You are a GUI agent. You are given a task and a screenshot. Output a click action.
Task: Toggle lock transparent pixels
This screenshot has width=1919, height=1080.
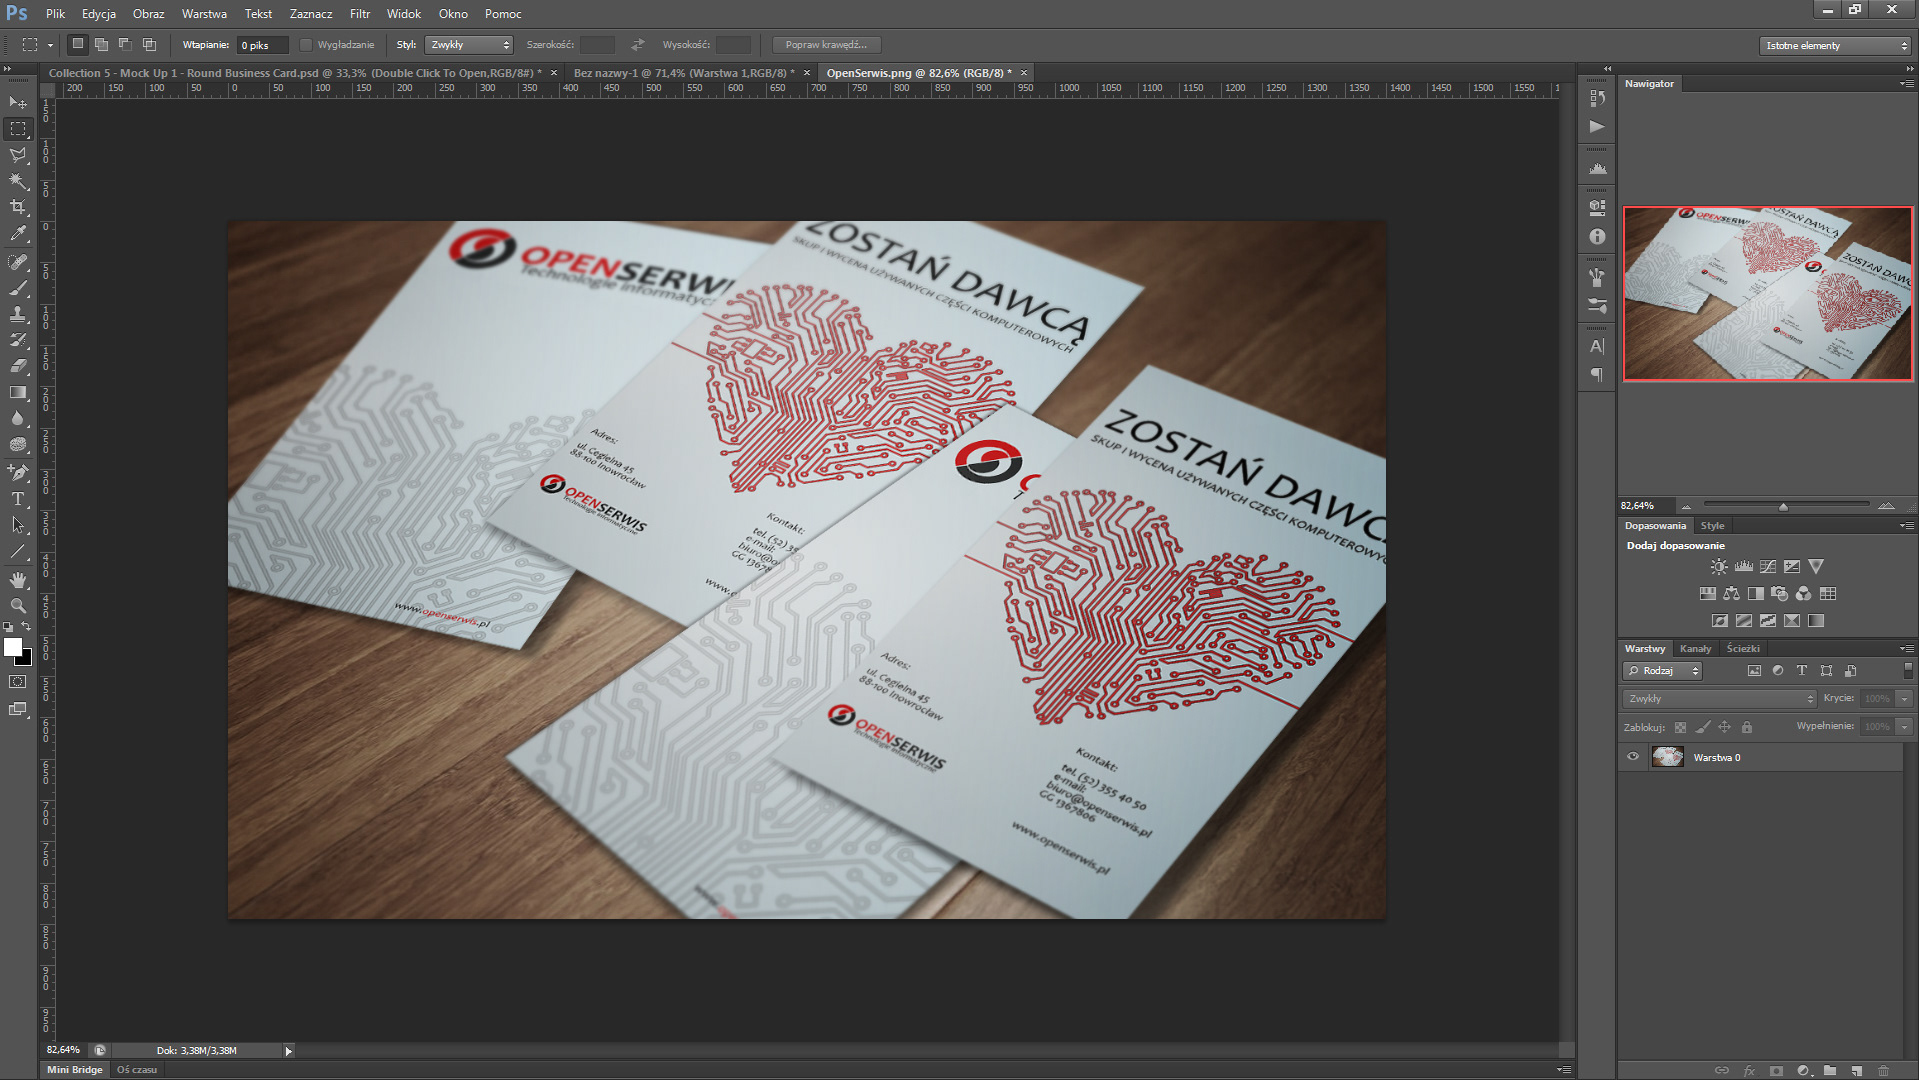point(1680,727)
